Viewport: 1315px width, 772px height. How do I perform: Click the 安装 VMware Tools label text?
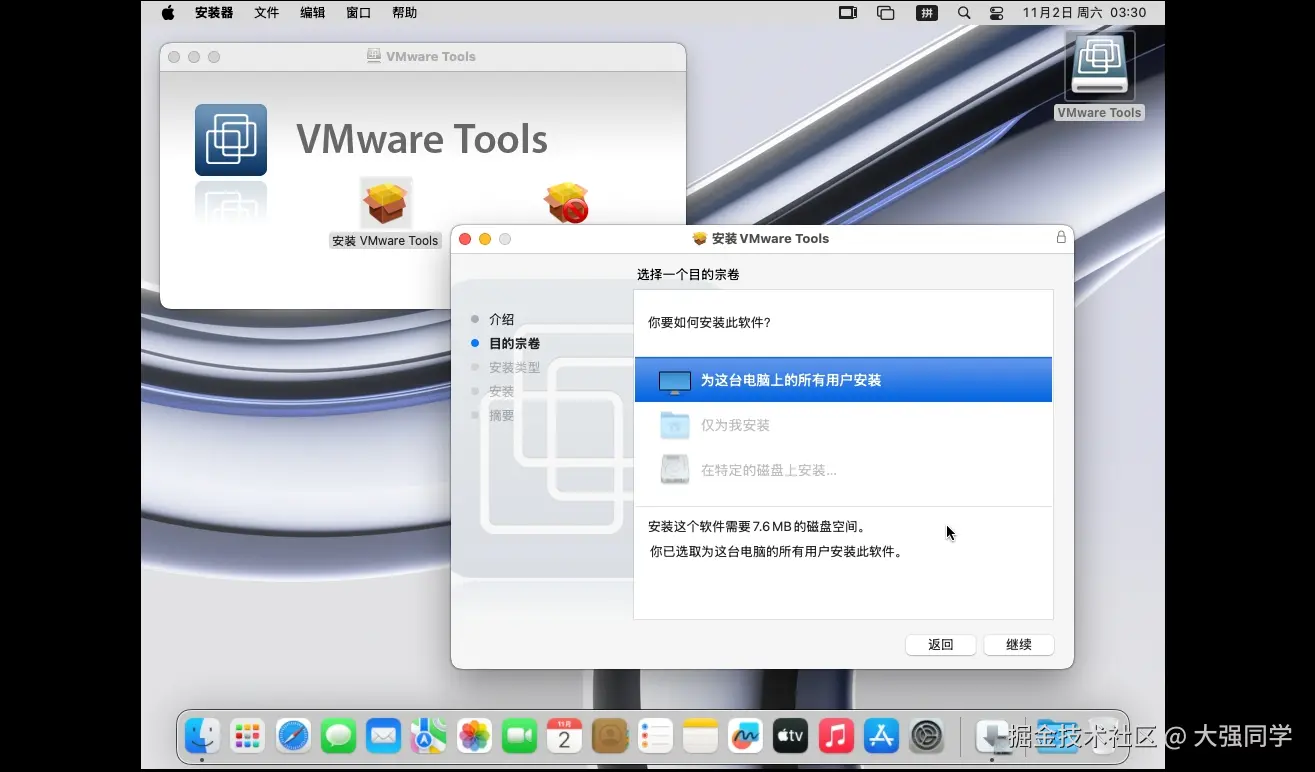coord(385,241)
